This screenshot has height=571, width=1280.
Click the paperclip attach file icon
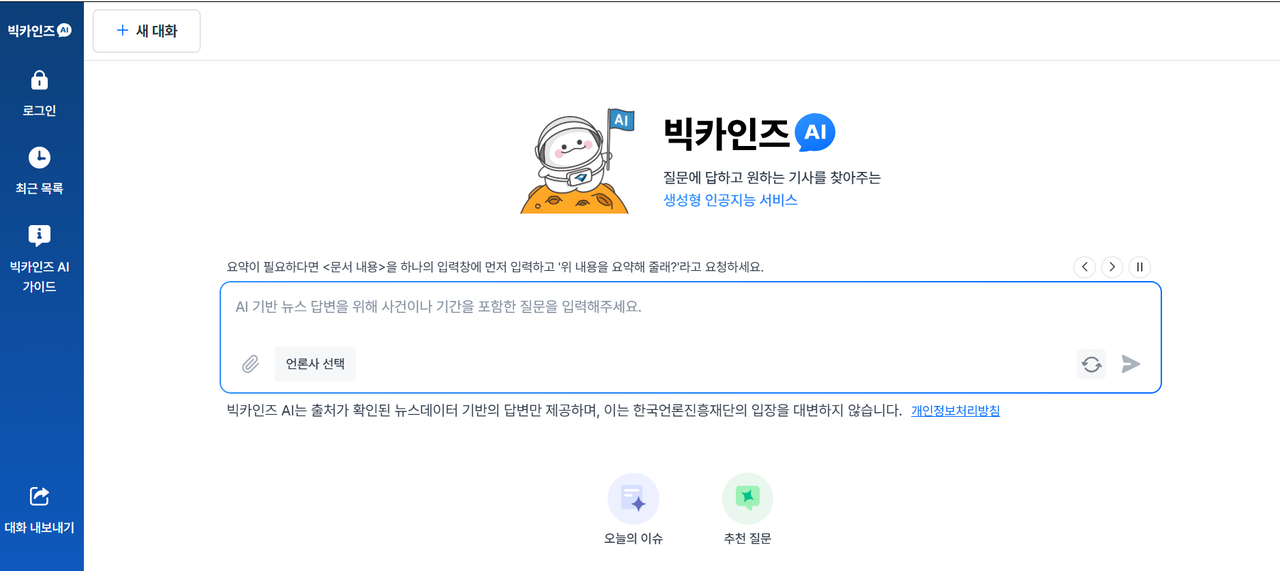coord(251,364)
